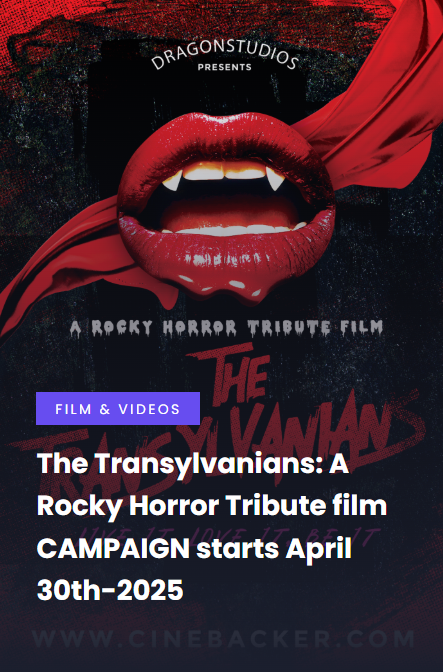
Task: Click the A ROCKY HORROR TRIBUTE FILM tagline
Action: [x=227, y=328]
